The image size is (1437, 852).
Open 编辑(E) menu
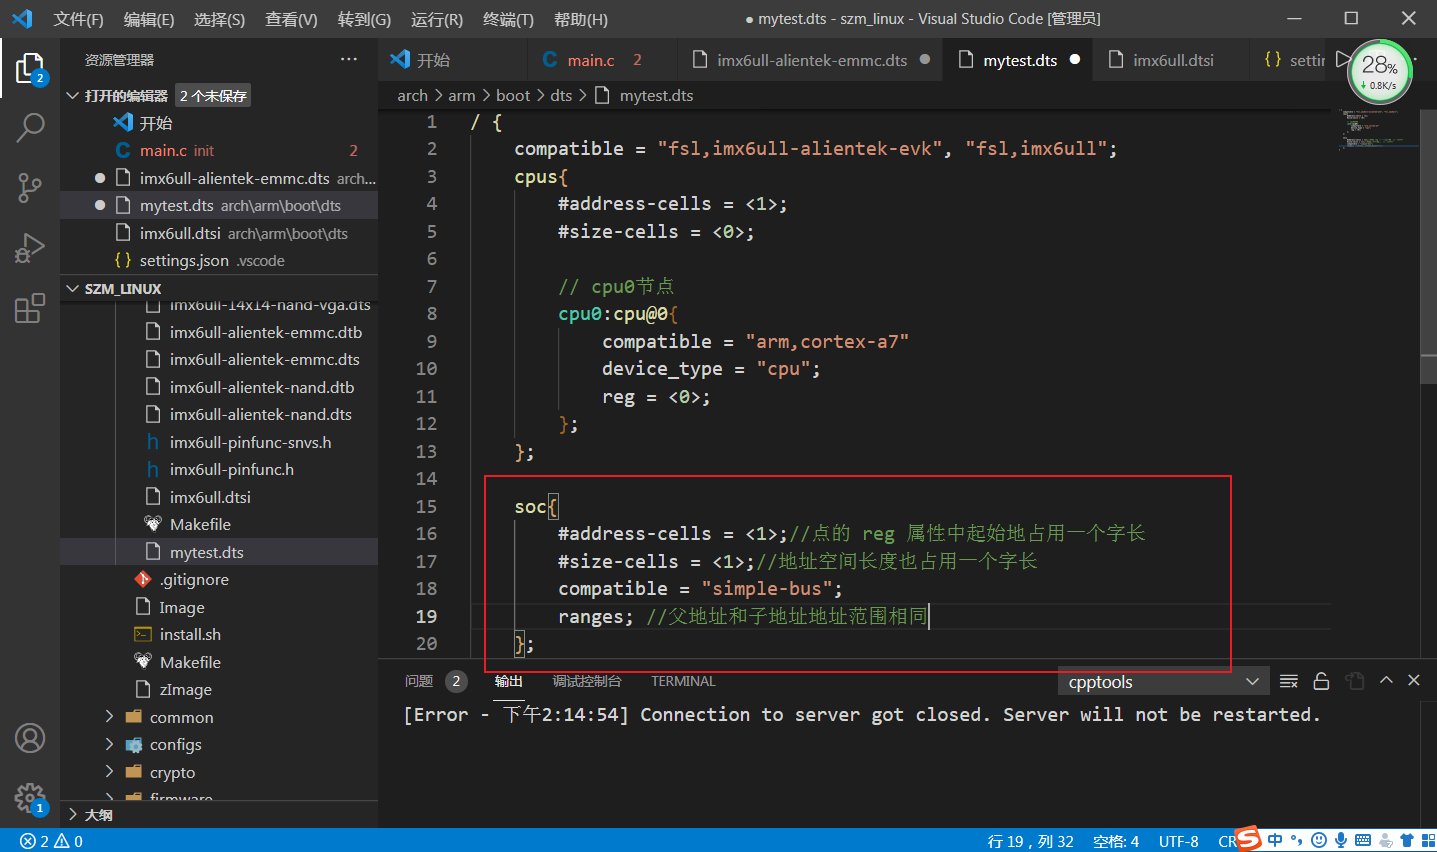(149, 19)
